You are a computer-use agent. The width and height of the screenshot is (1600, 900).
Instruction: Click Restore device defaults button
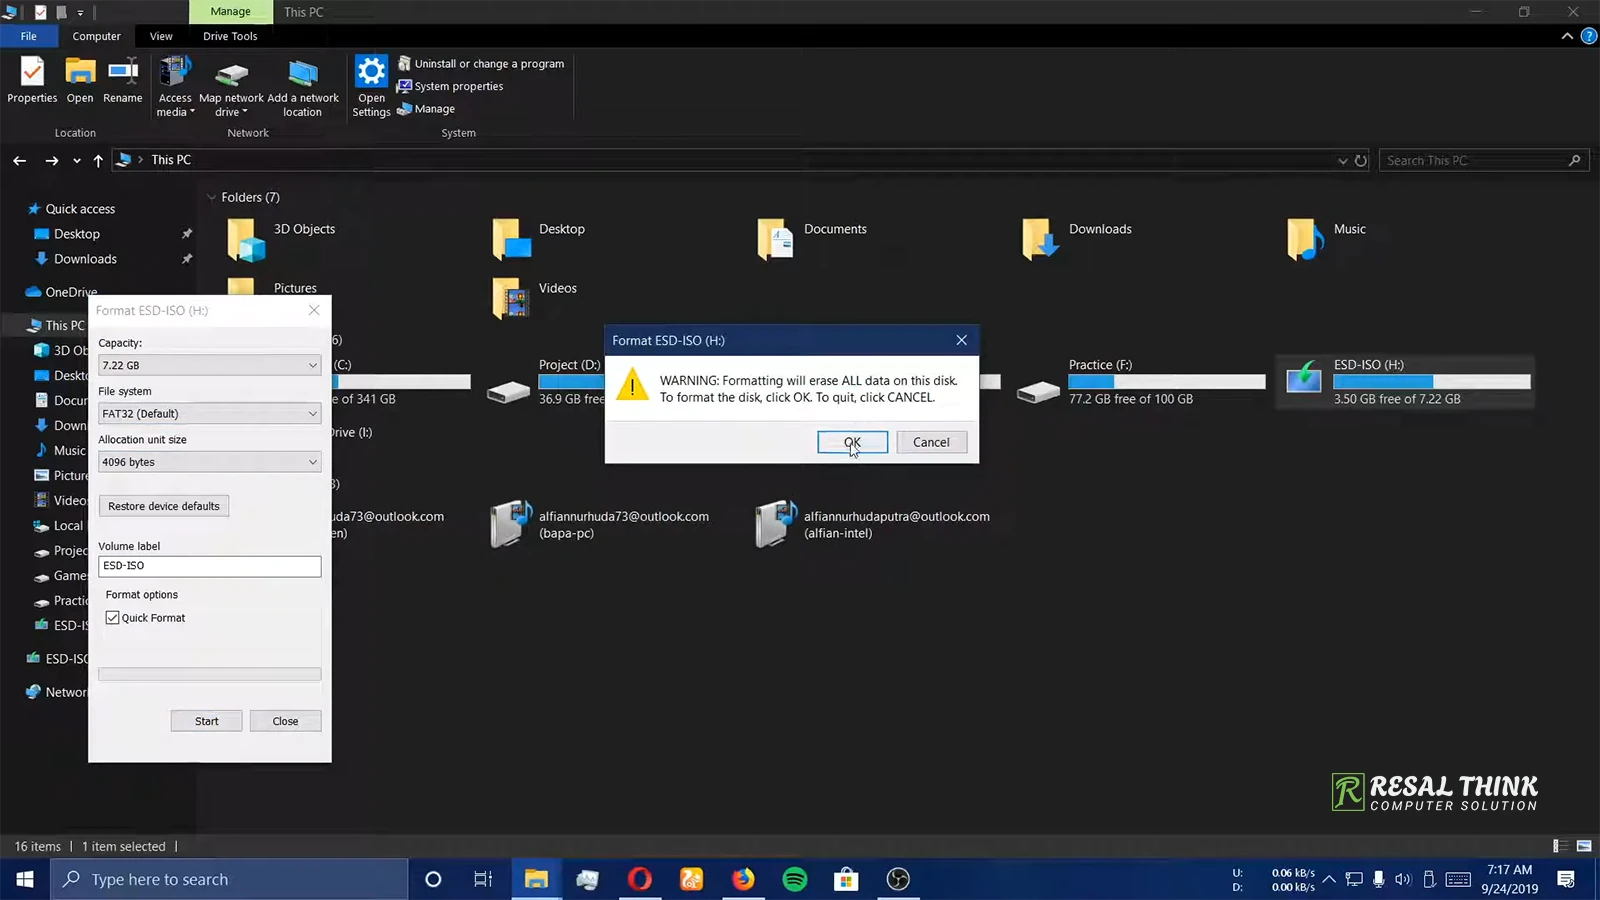coord(164,506)
